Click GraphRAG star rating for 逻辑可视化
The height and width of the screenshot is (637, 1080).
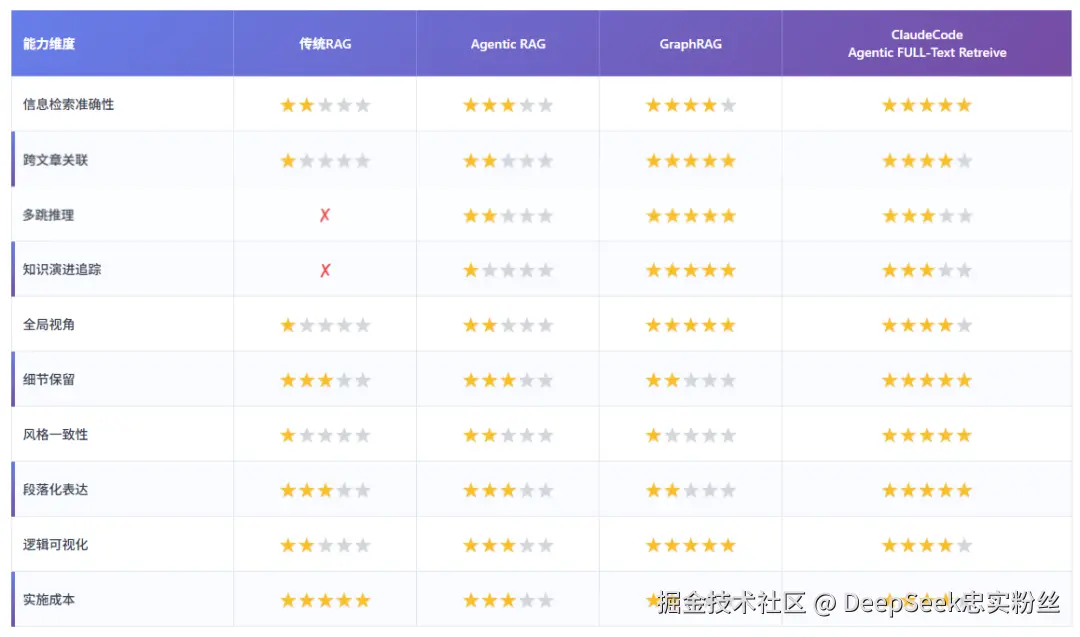click(691, 546)
